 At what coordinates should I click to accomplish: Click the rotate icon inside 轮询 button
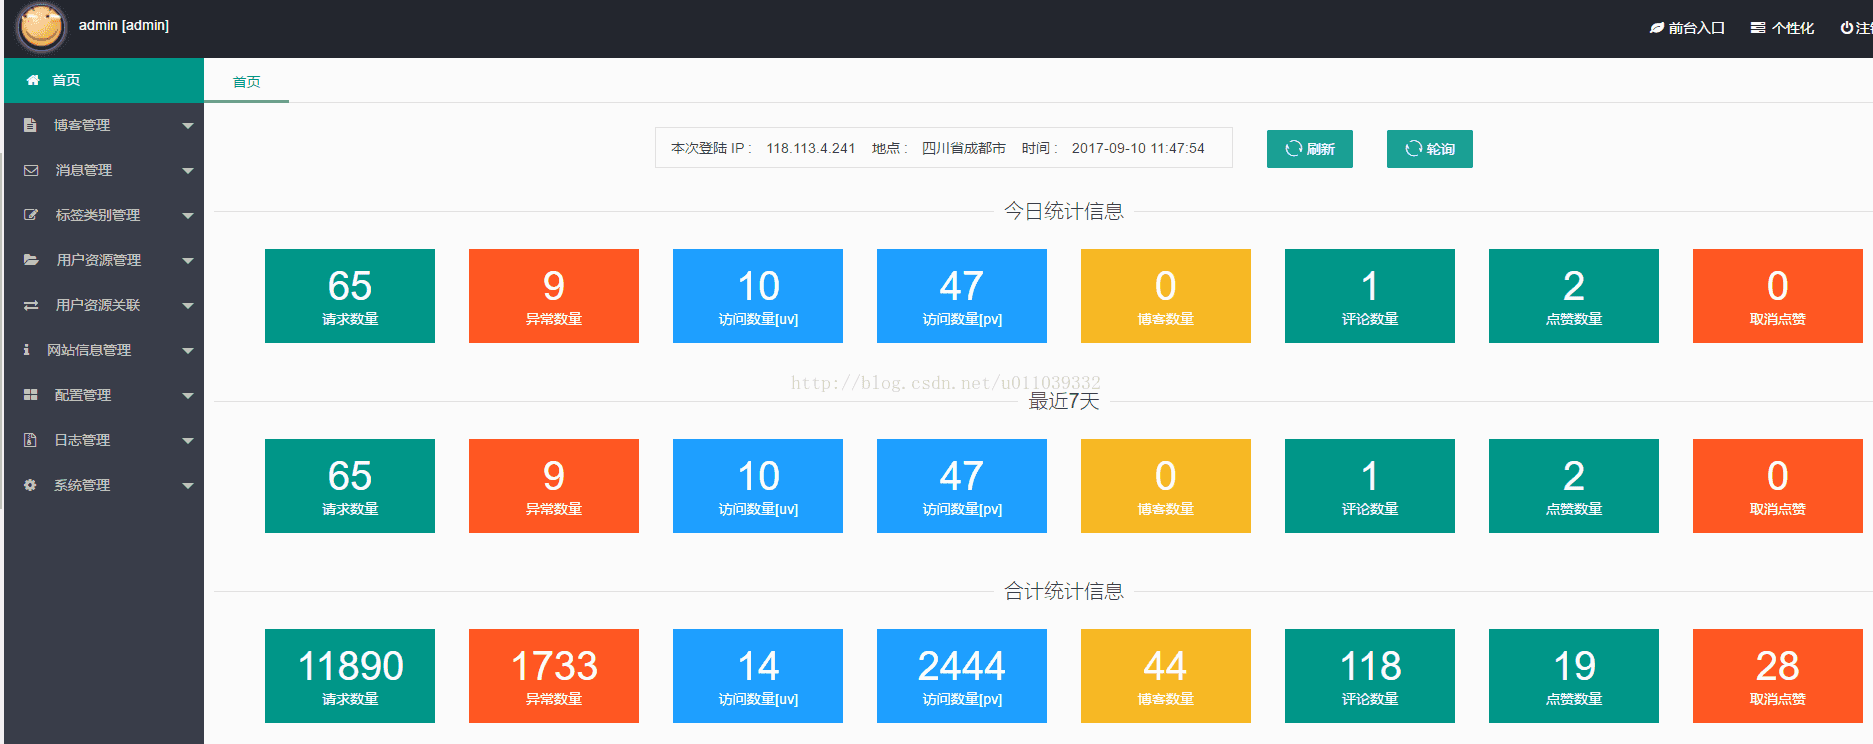tap(1413, 149)
